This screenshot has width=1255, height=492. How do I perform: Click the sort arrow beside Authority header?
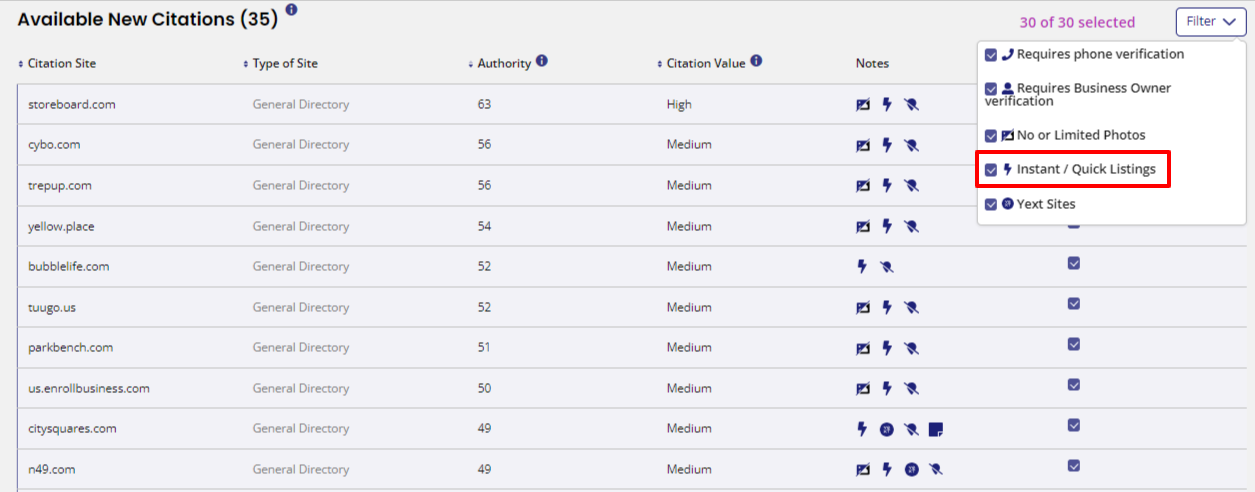(x=471, y=64)
